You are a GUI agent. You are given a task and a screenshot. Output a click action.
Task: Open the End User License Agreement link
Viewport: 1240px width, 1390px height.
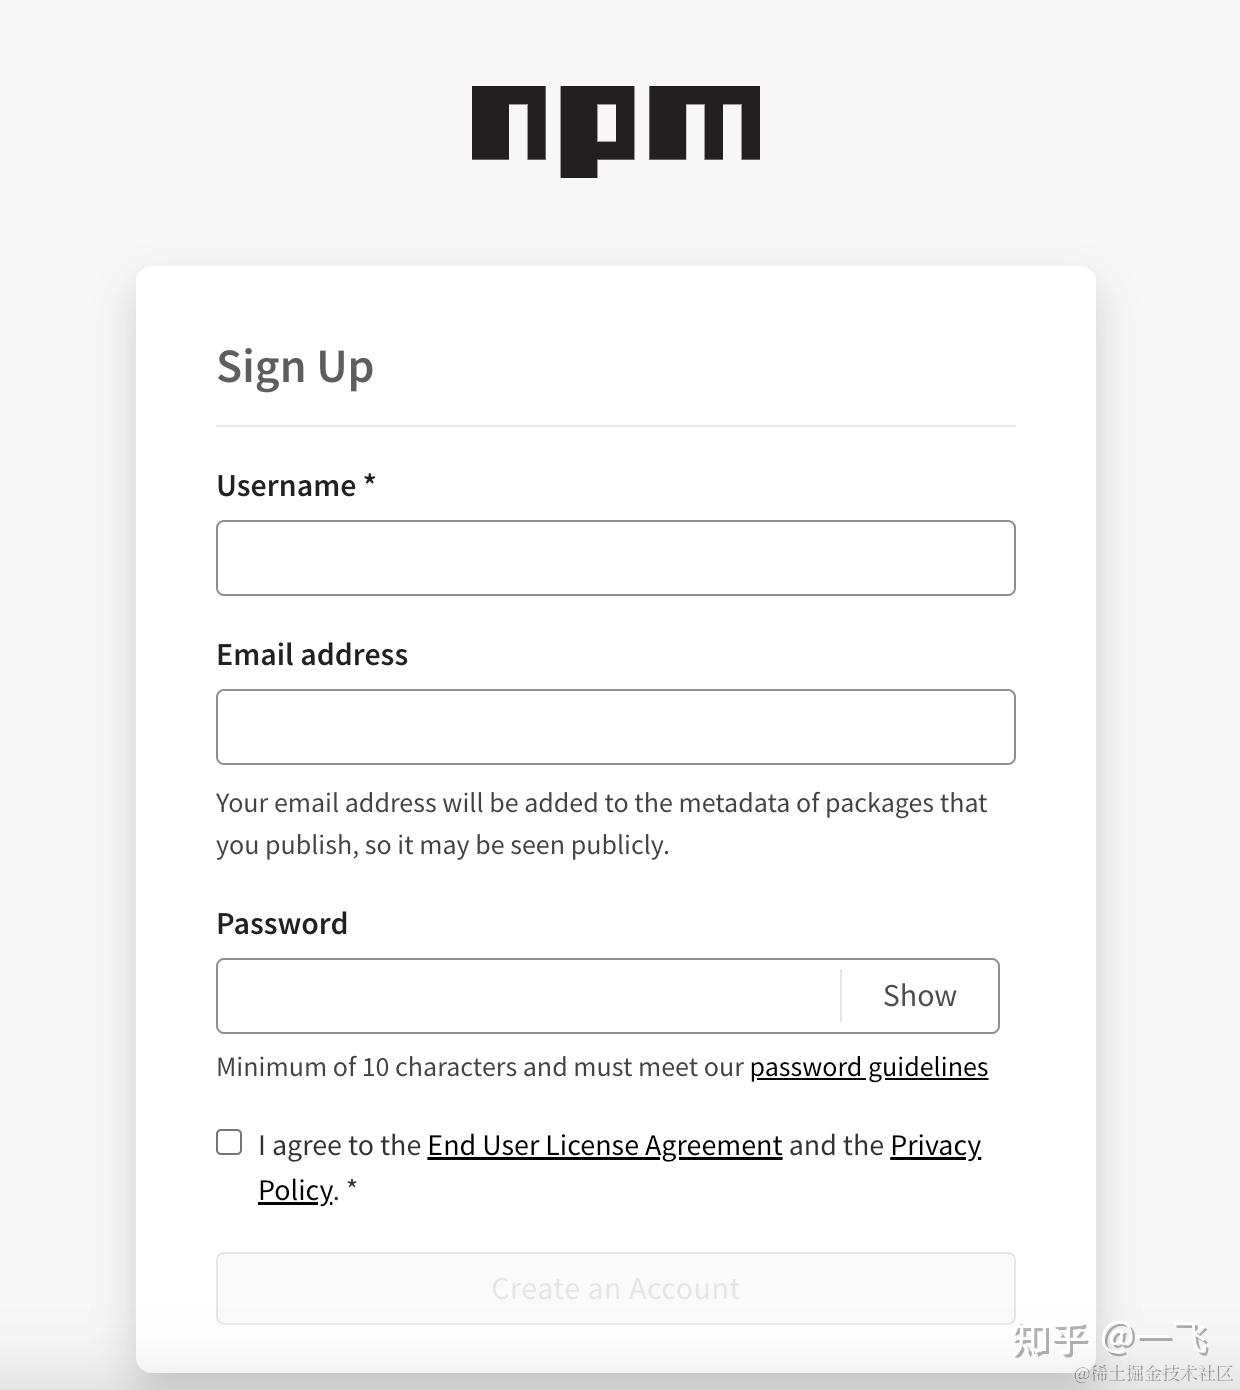[x=604, y=1145]
